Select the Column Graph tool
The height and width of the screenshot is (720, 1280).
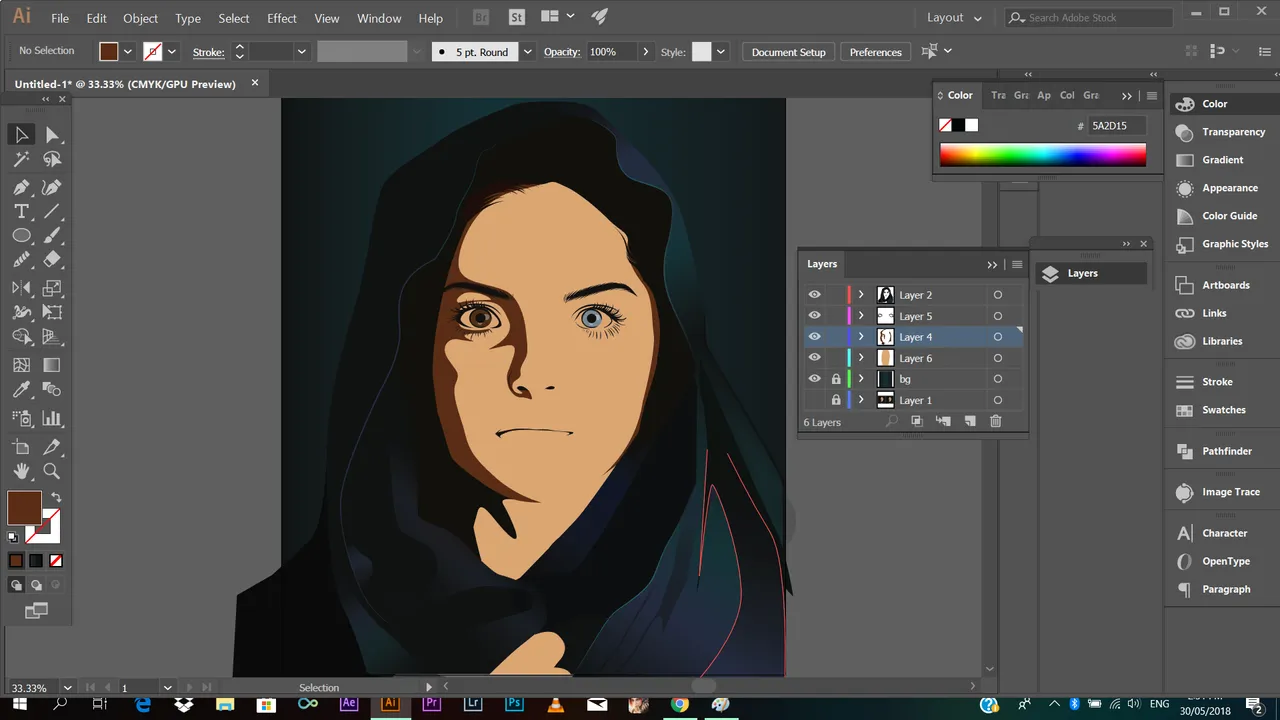(x=52, y=419)
